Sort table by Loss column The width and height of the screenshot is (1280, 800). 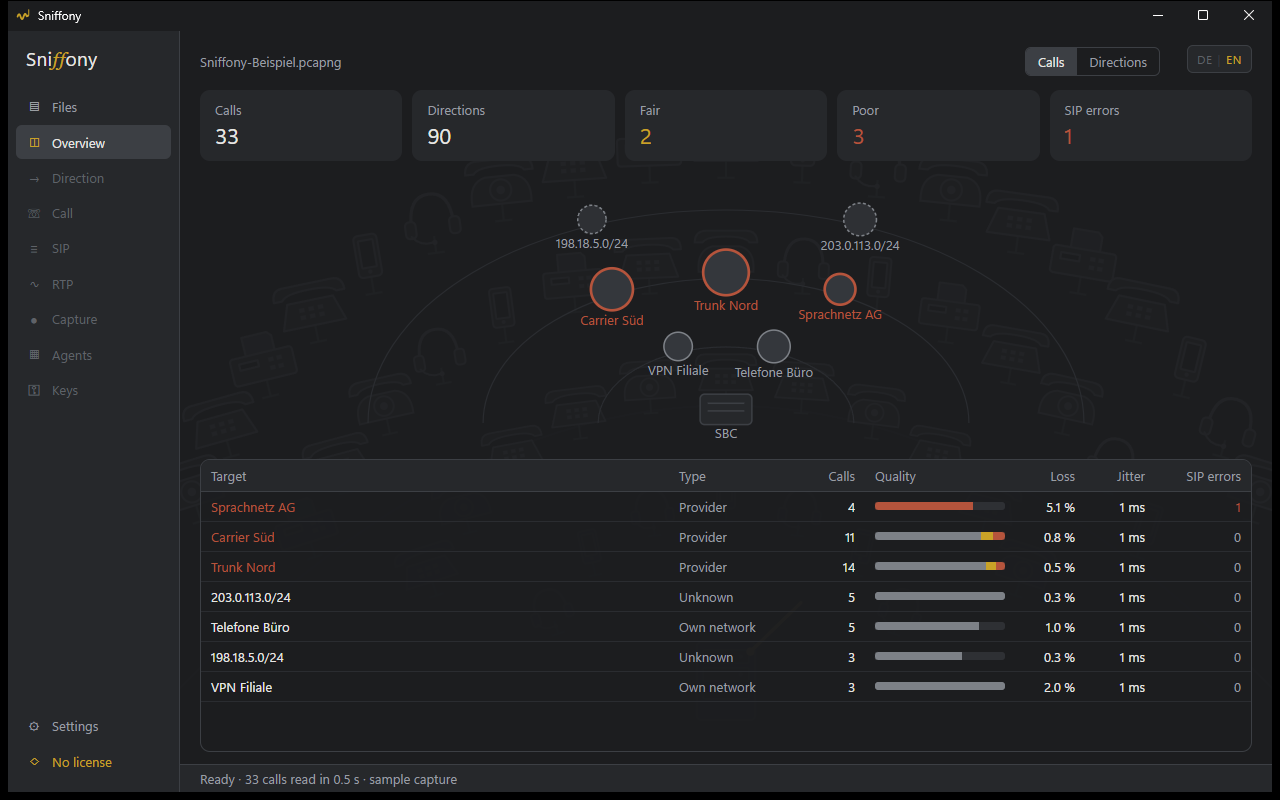[1062, 477]
